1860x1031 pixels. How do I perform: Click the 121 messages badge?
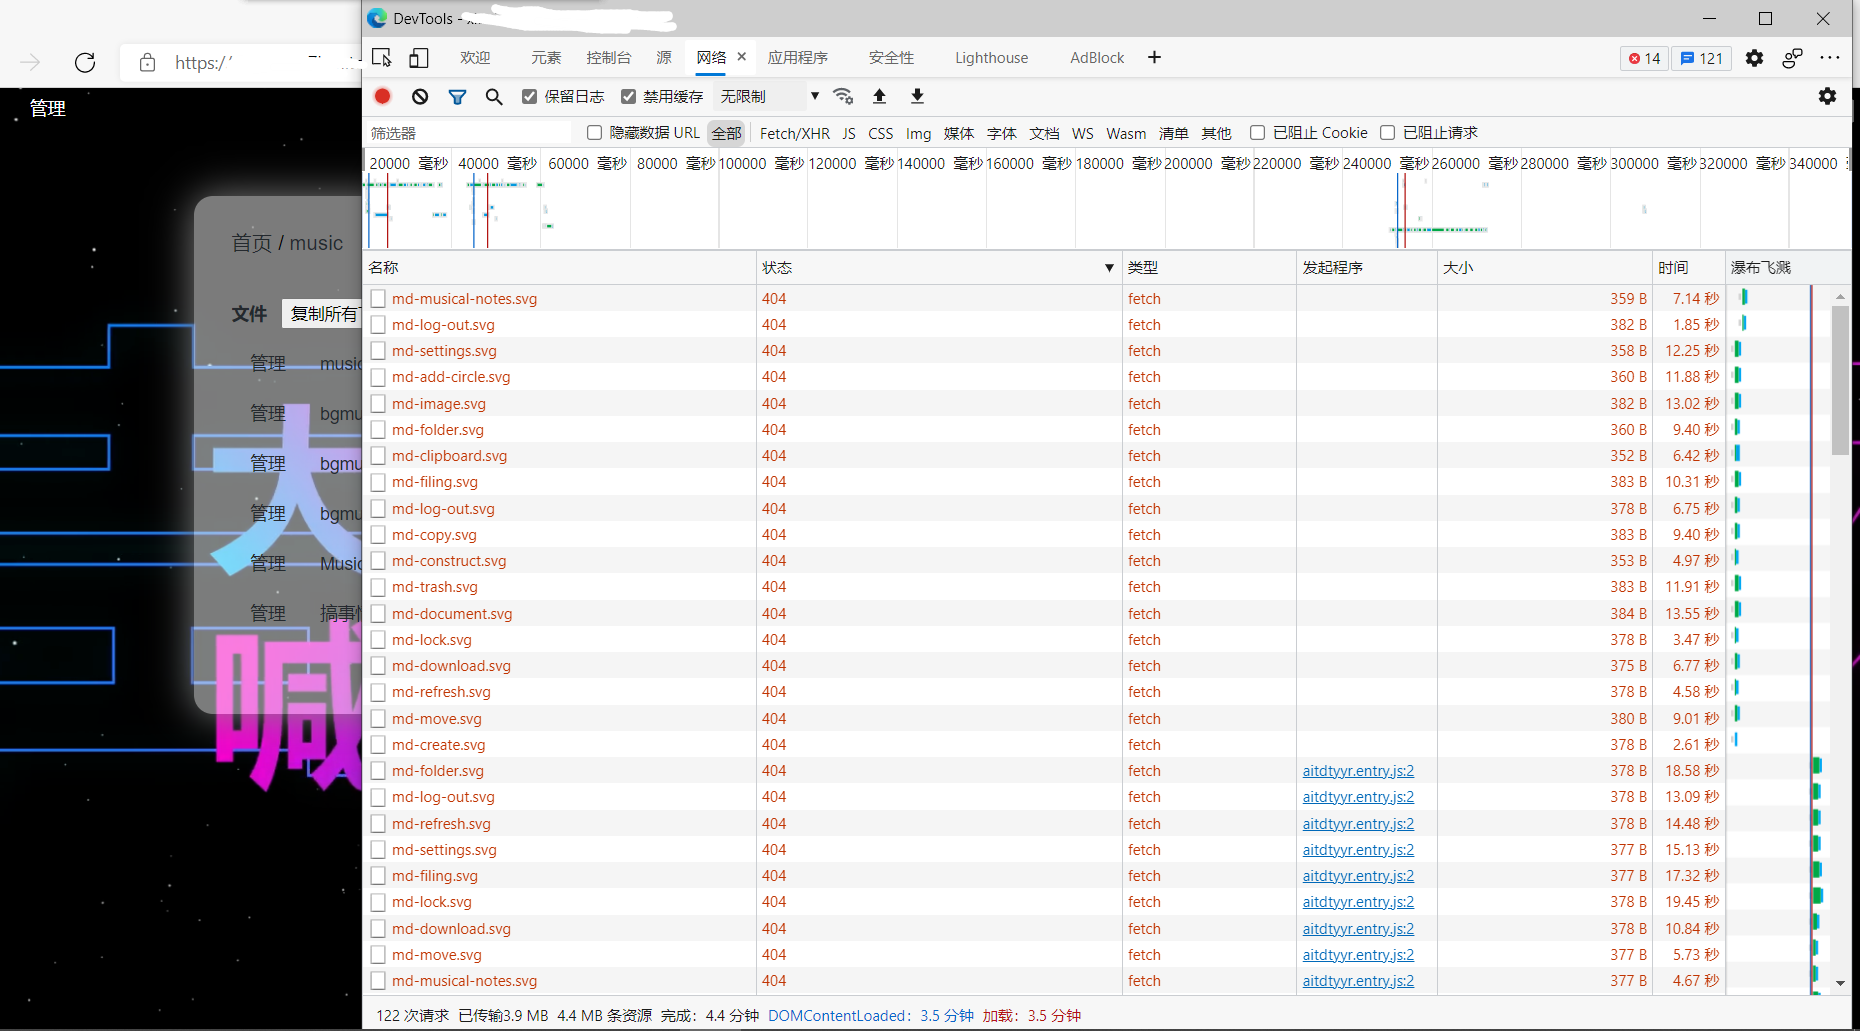coord(1701,58)
